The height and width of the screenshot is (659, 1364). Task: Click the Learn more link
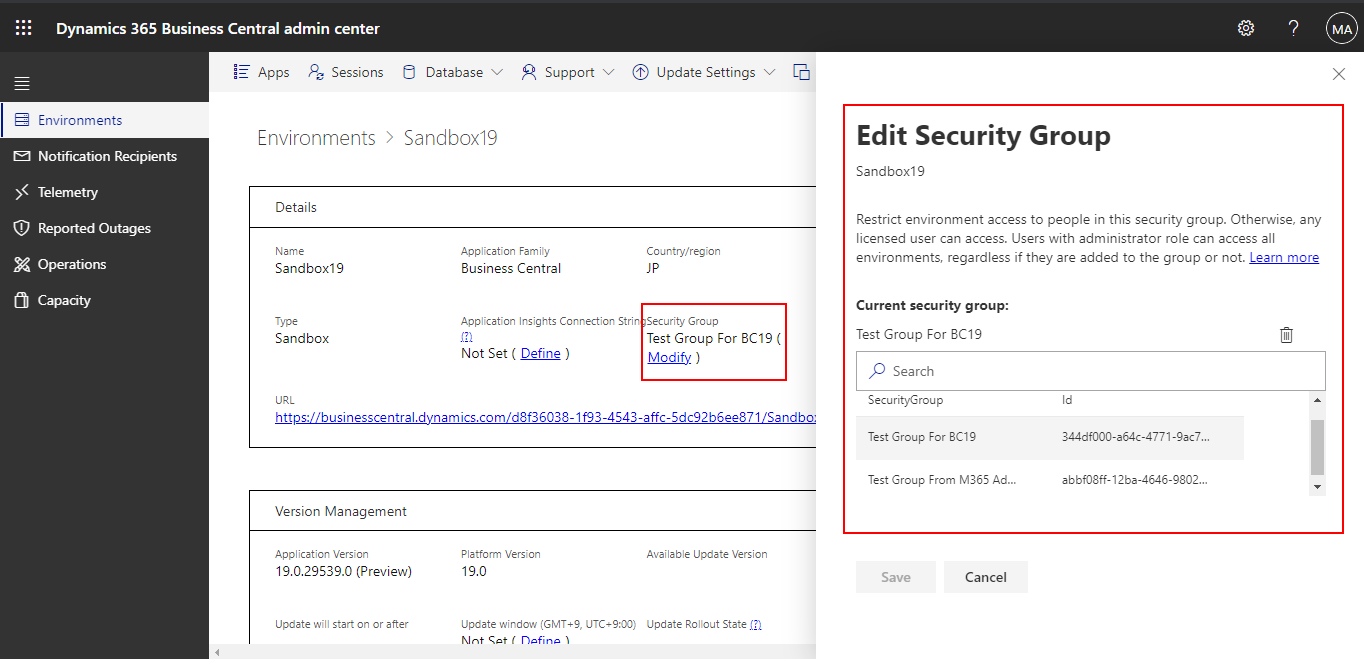[x=1284, y=257]
